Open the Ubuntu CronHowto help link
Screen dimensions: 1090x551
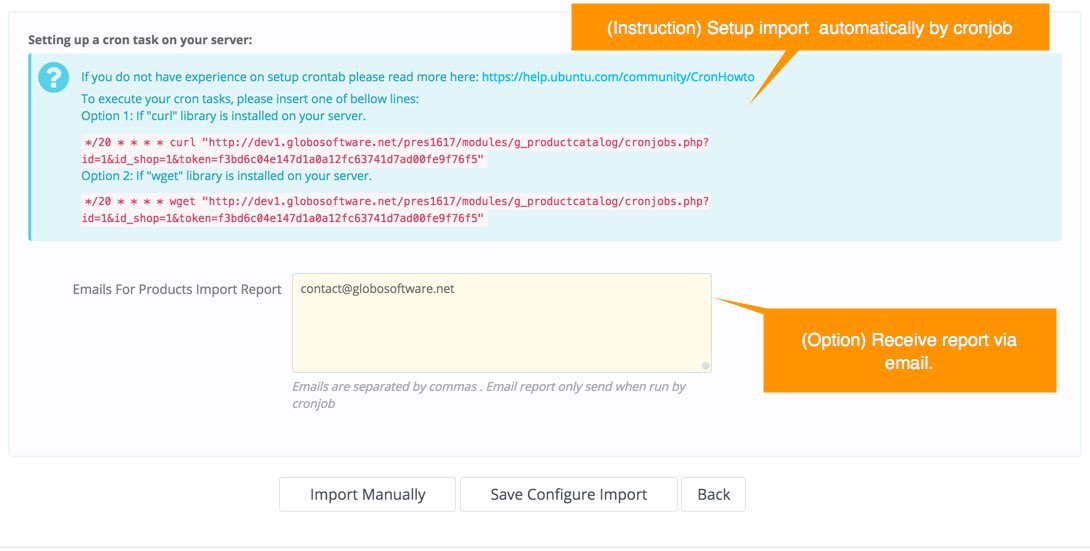coord(617,76)
